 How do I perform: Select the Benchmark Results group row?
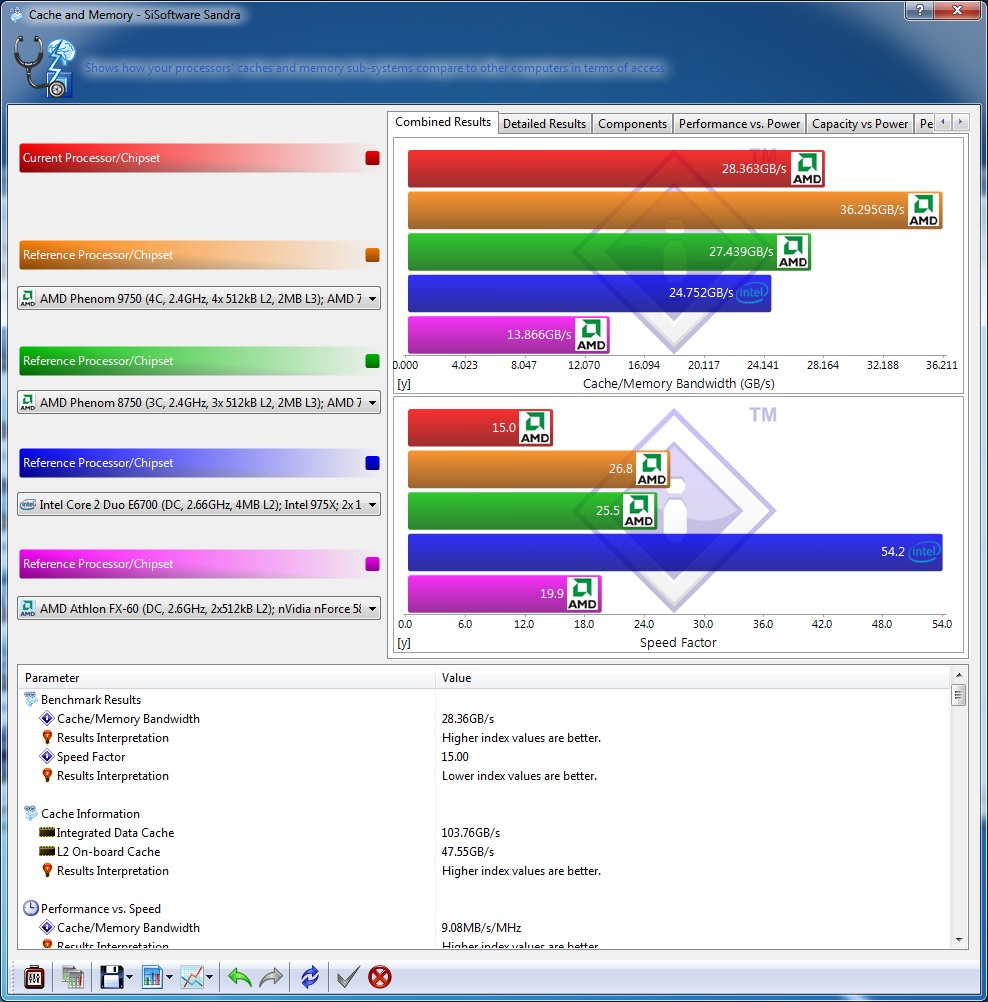(484, 700)
